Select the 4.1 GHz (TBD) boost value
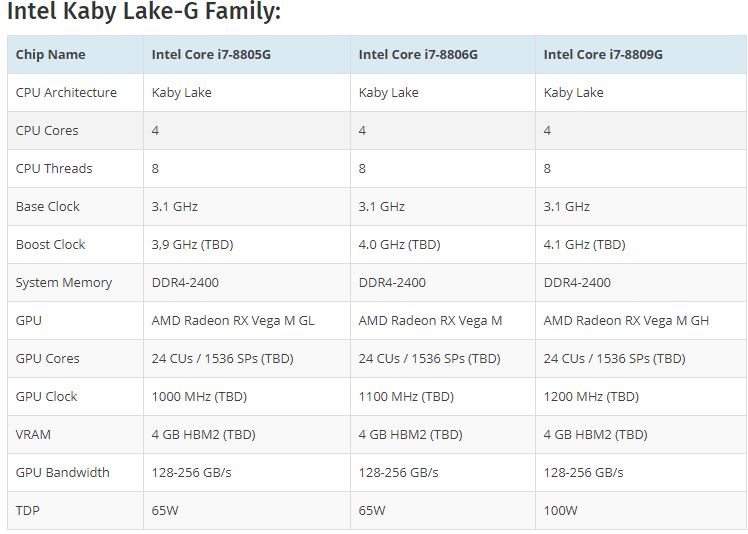 point(584,244)
